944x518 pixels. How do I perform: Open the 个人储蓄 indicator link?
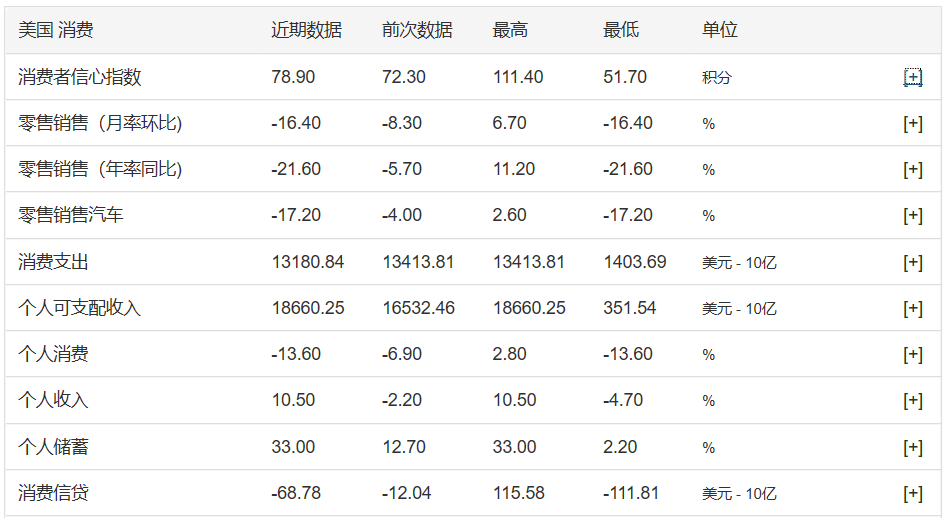point(53,447)
